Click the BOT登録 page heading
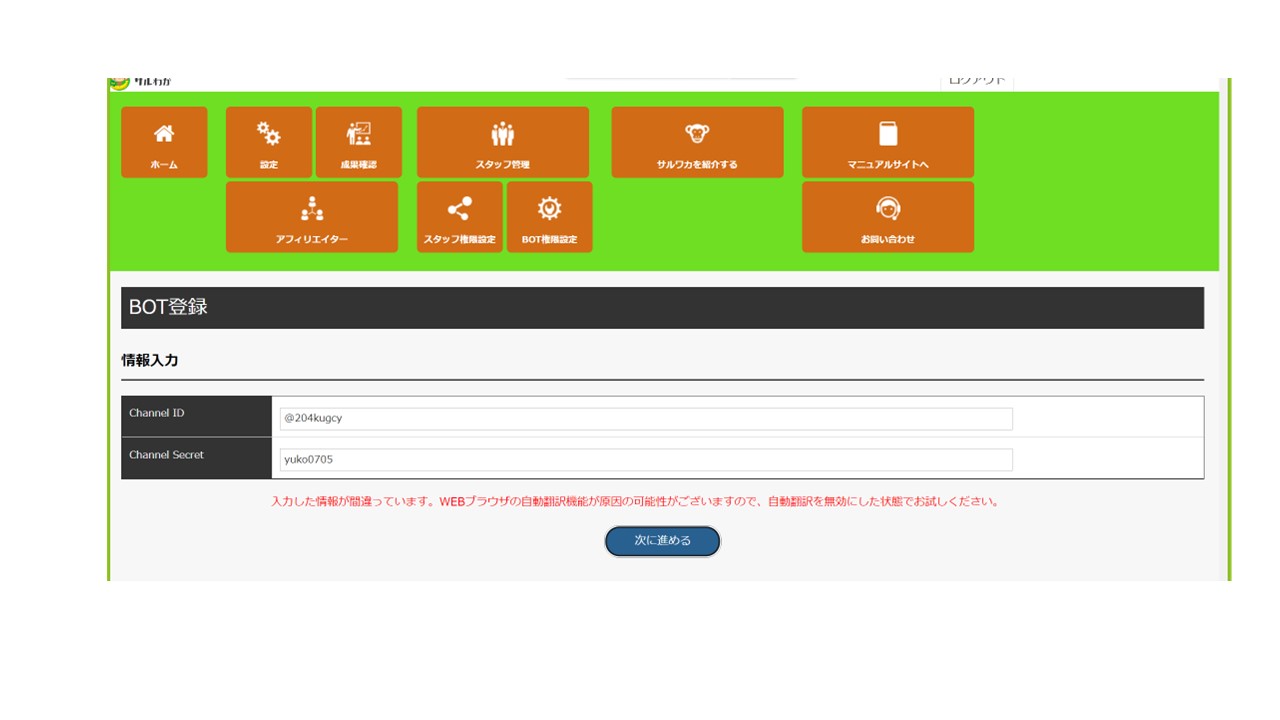Viewport: 1280px width, 720px height. click(168, 308)
